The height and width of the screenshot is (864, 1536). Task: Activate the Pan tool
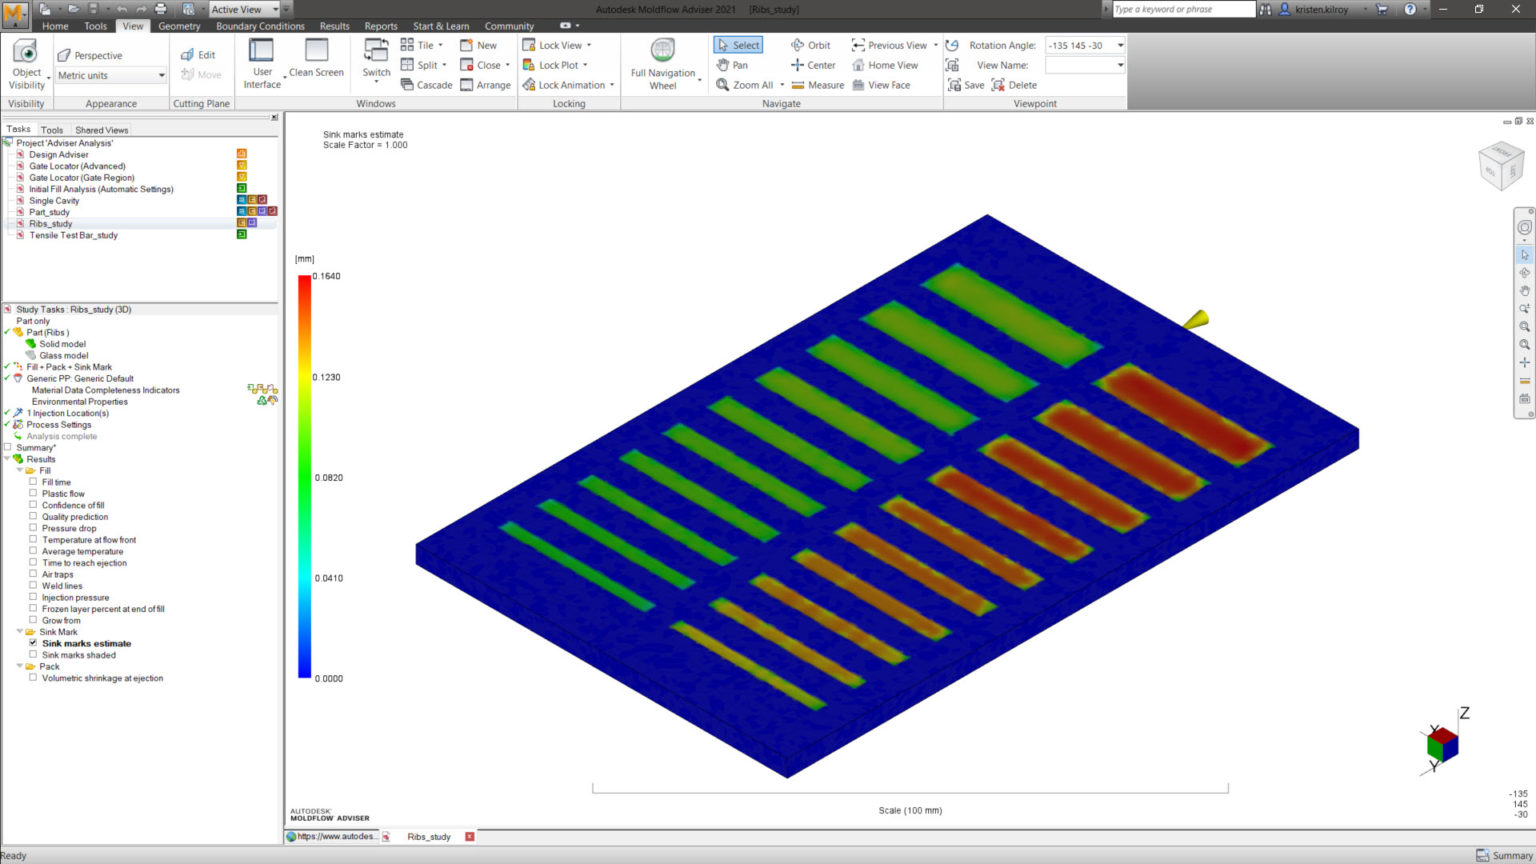coord(737,65)
